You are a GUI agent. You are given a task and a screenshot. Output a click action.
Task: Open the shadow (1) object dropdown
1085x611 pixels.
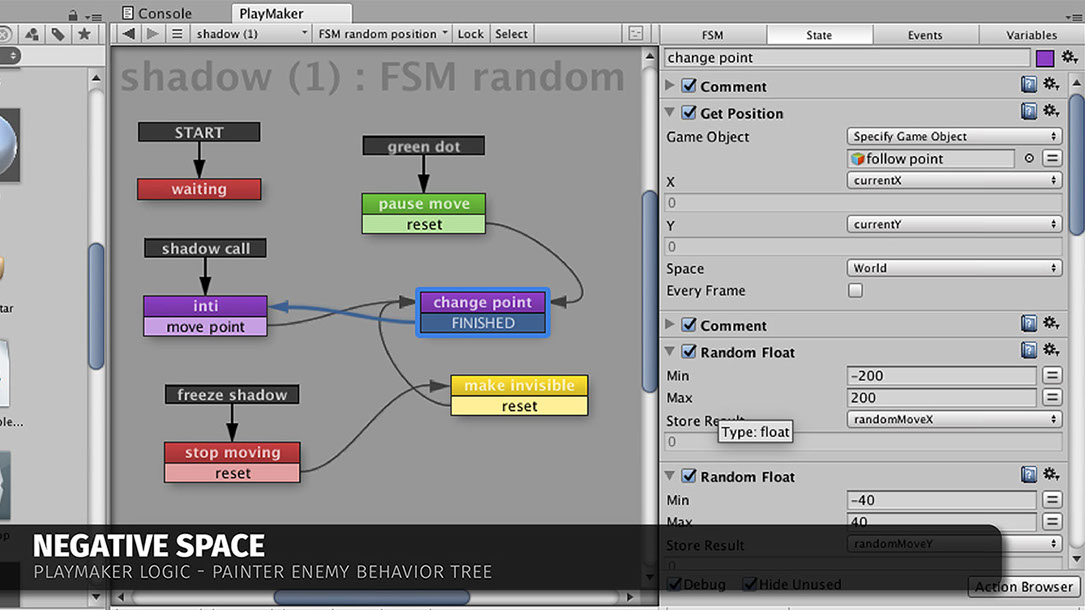251,34
